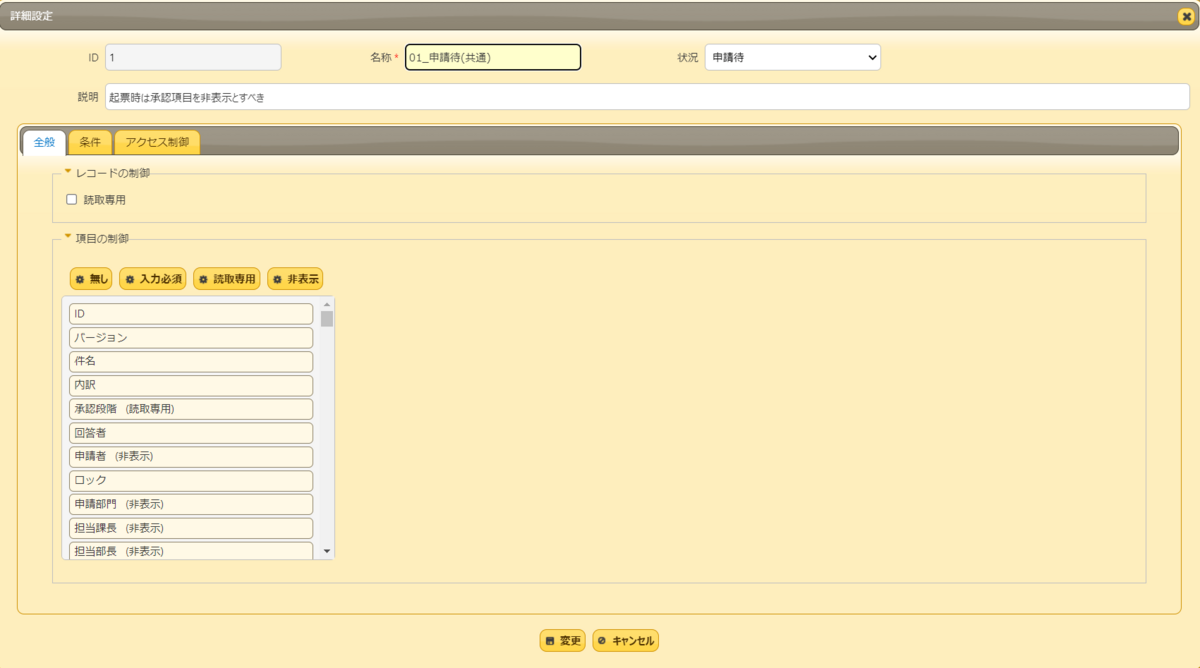Select the 承認段階 (読取専用) item
This screenshot has width=1200, height=668.
pyautogui.click(x=191, y=409)
